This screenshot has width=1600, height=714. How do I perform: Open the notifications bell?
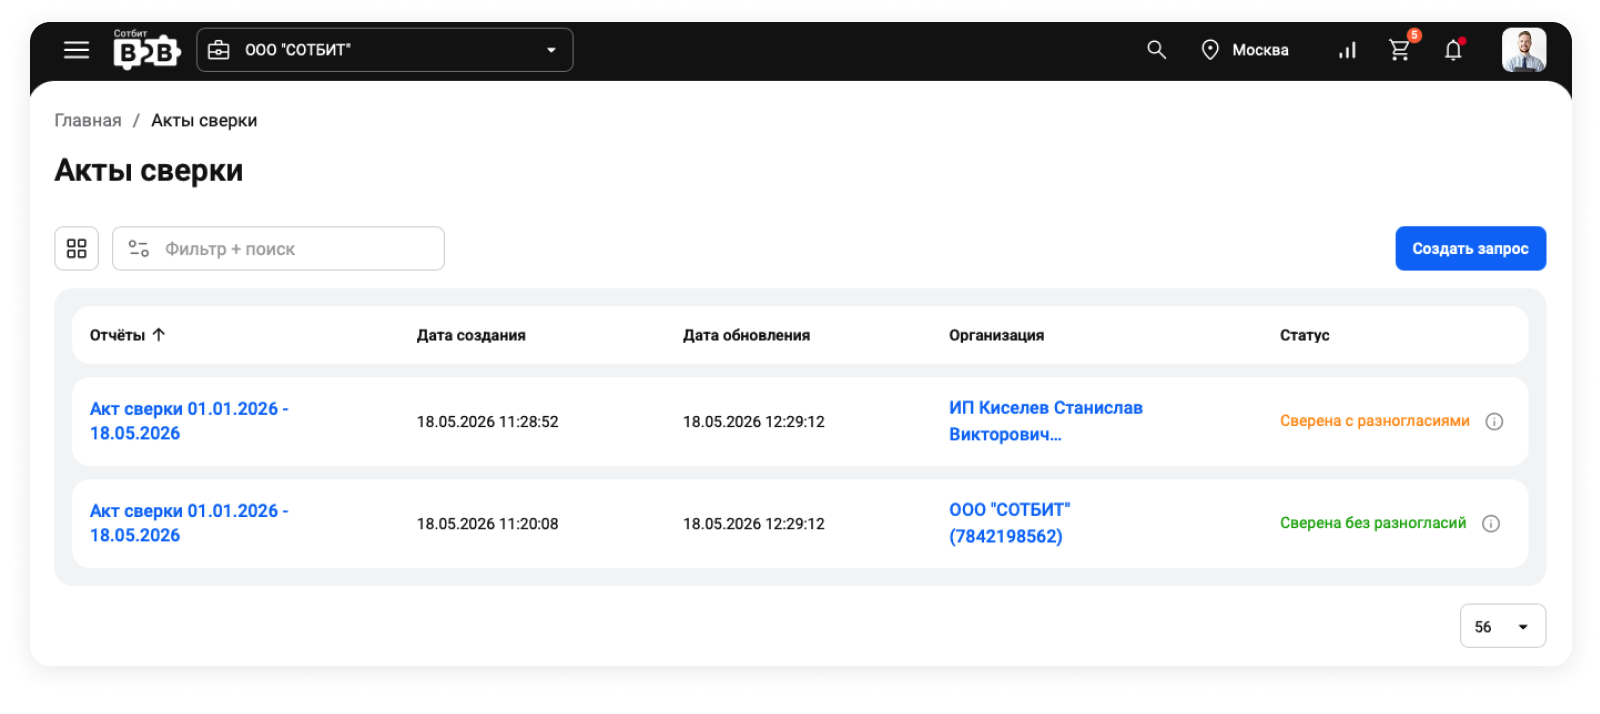tap(1453, 50)
